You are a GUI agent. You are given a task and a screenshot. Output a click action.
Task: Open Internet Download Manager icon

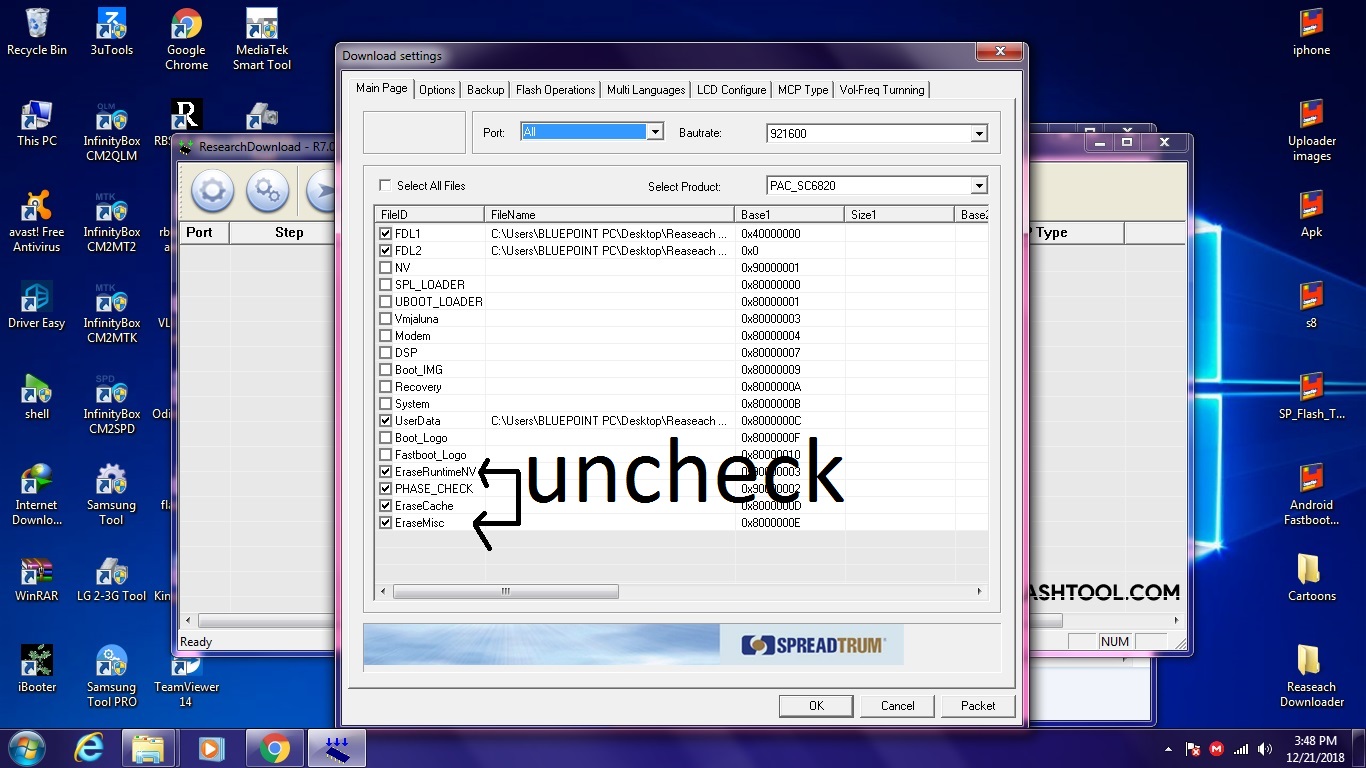coord(37,494)
